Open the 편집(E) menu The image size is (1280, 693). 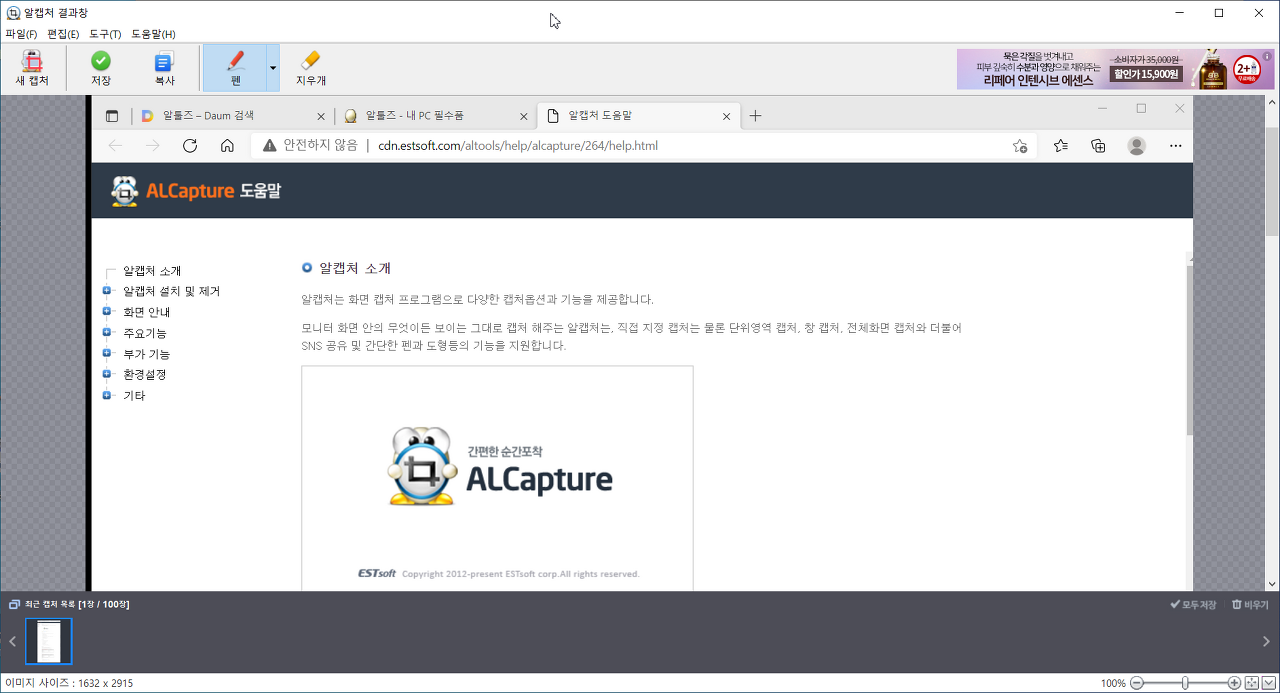coord(63,34)
